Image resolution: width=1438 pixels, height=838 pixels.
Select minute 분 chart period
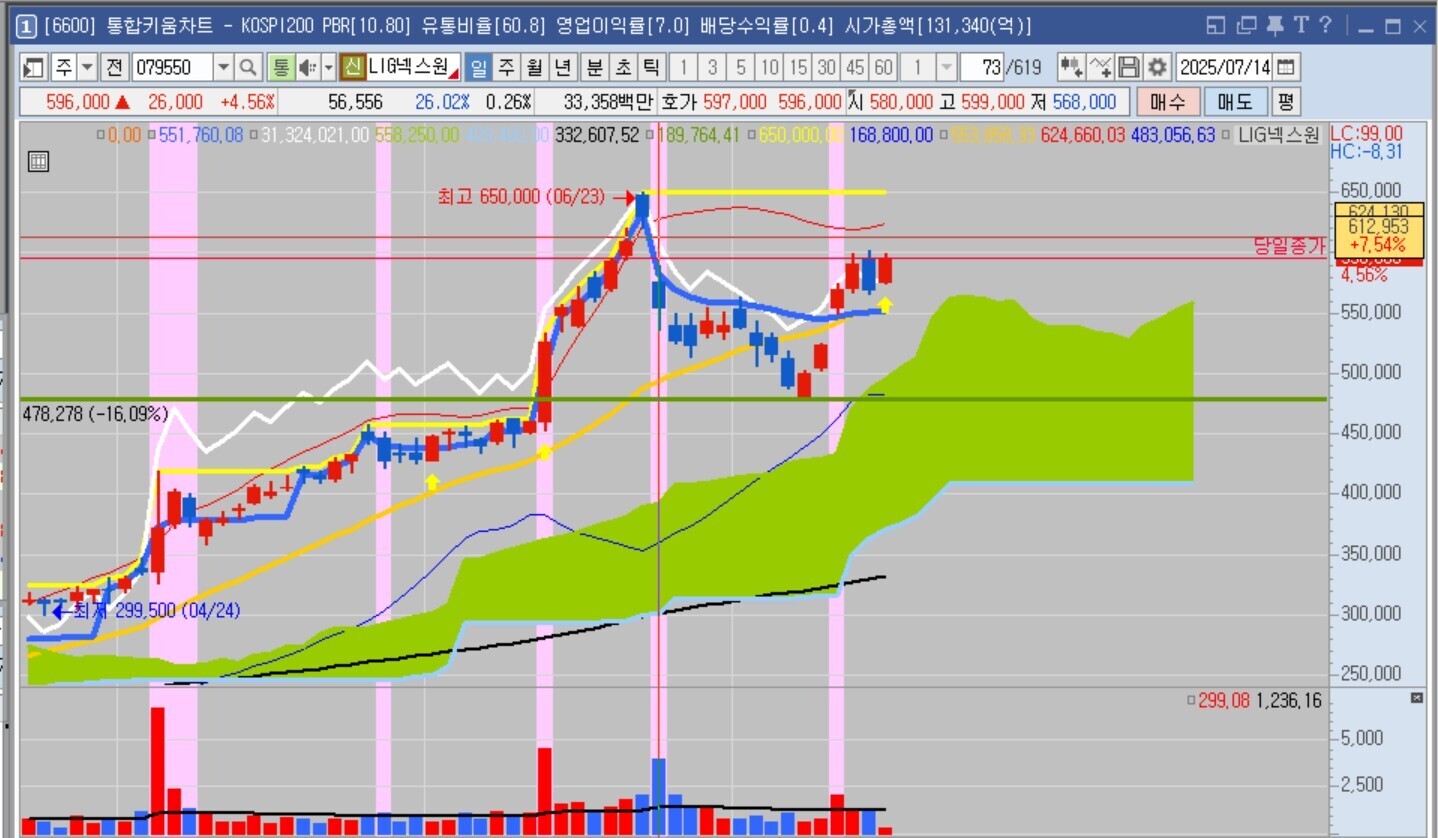(594, 68)
